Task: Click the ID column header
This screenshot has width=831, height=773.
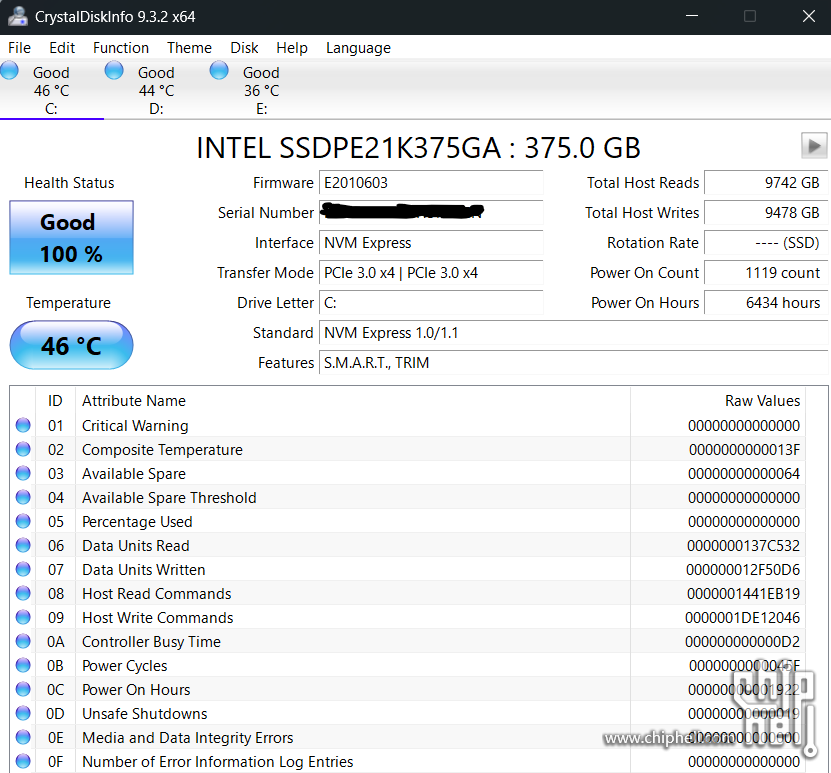Action: pos(55,401)
